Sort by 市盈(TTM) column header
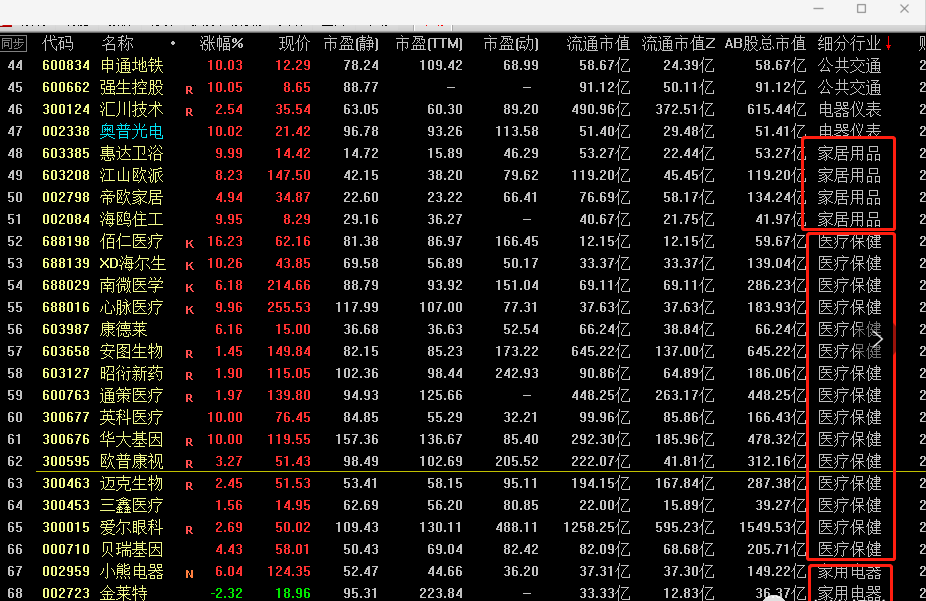Viewport: 926px width, 601px height. [429, 43]
